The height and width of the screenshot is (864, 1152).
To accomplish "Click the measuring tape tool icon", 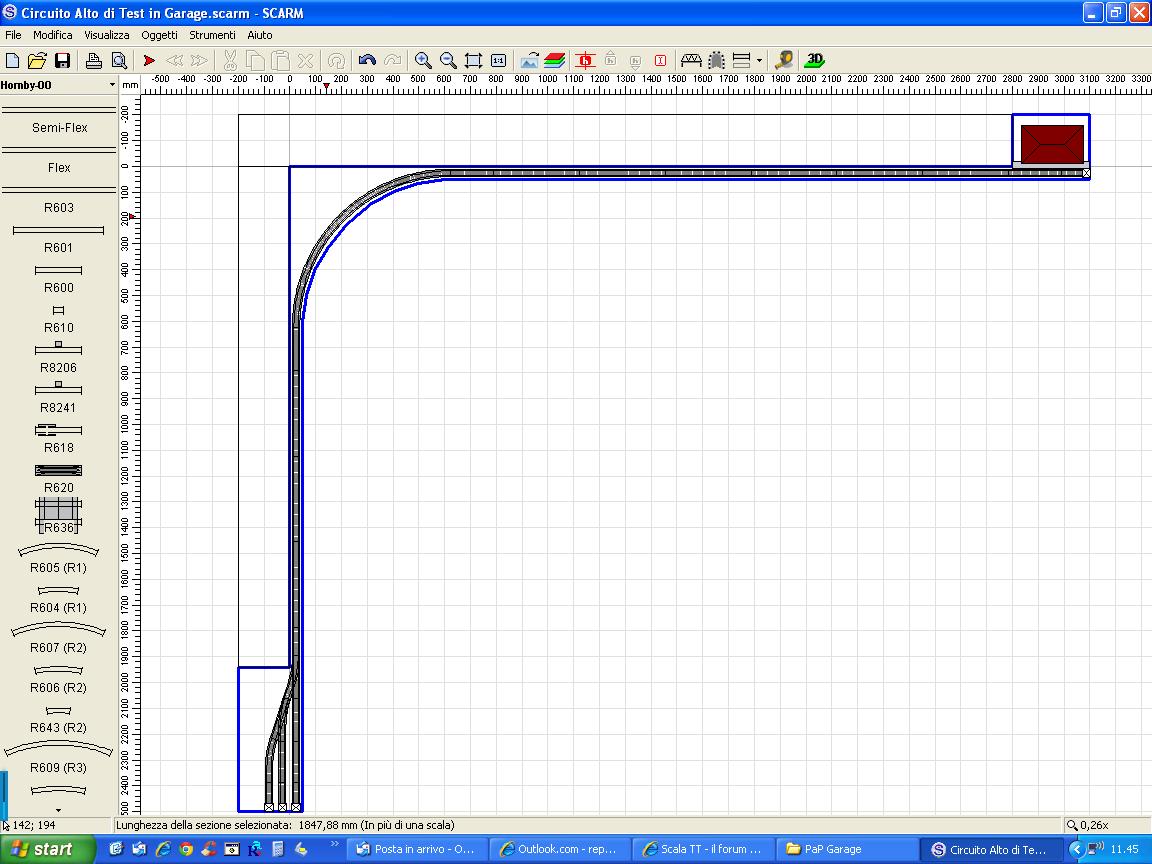I will pyautogui.click(x=784, y=60).
